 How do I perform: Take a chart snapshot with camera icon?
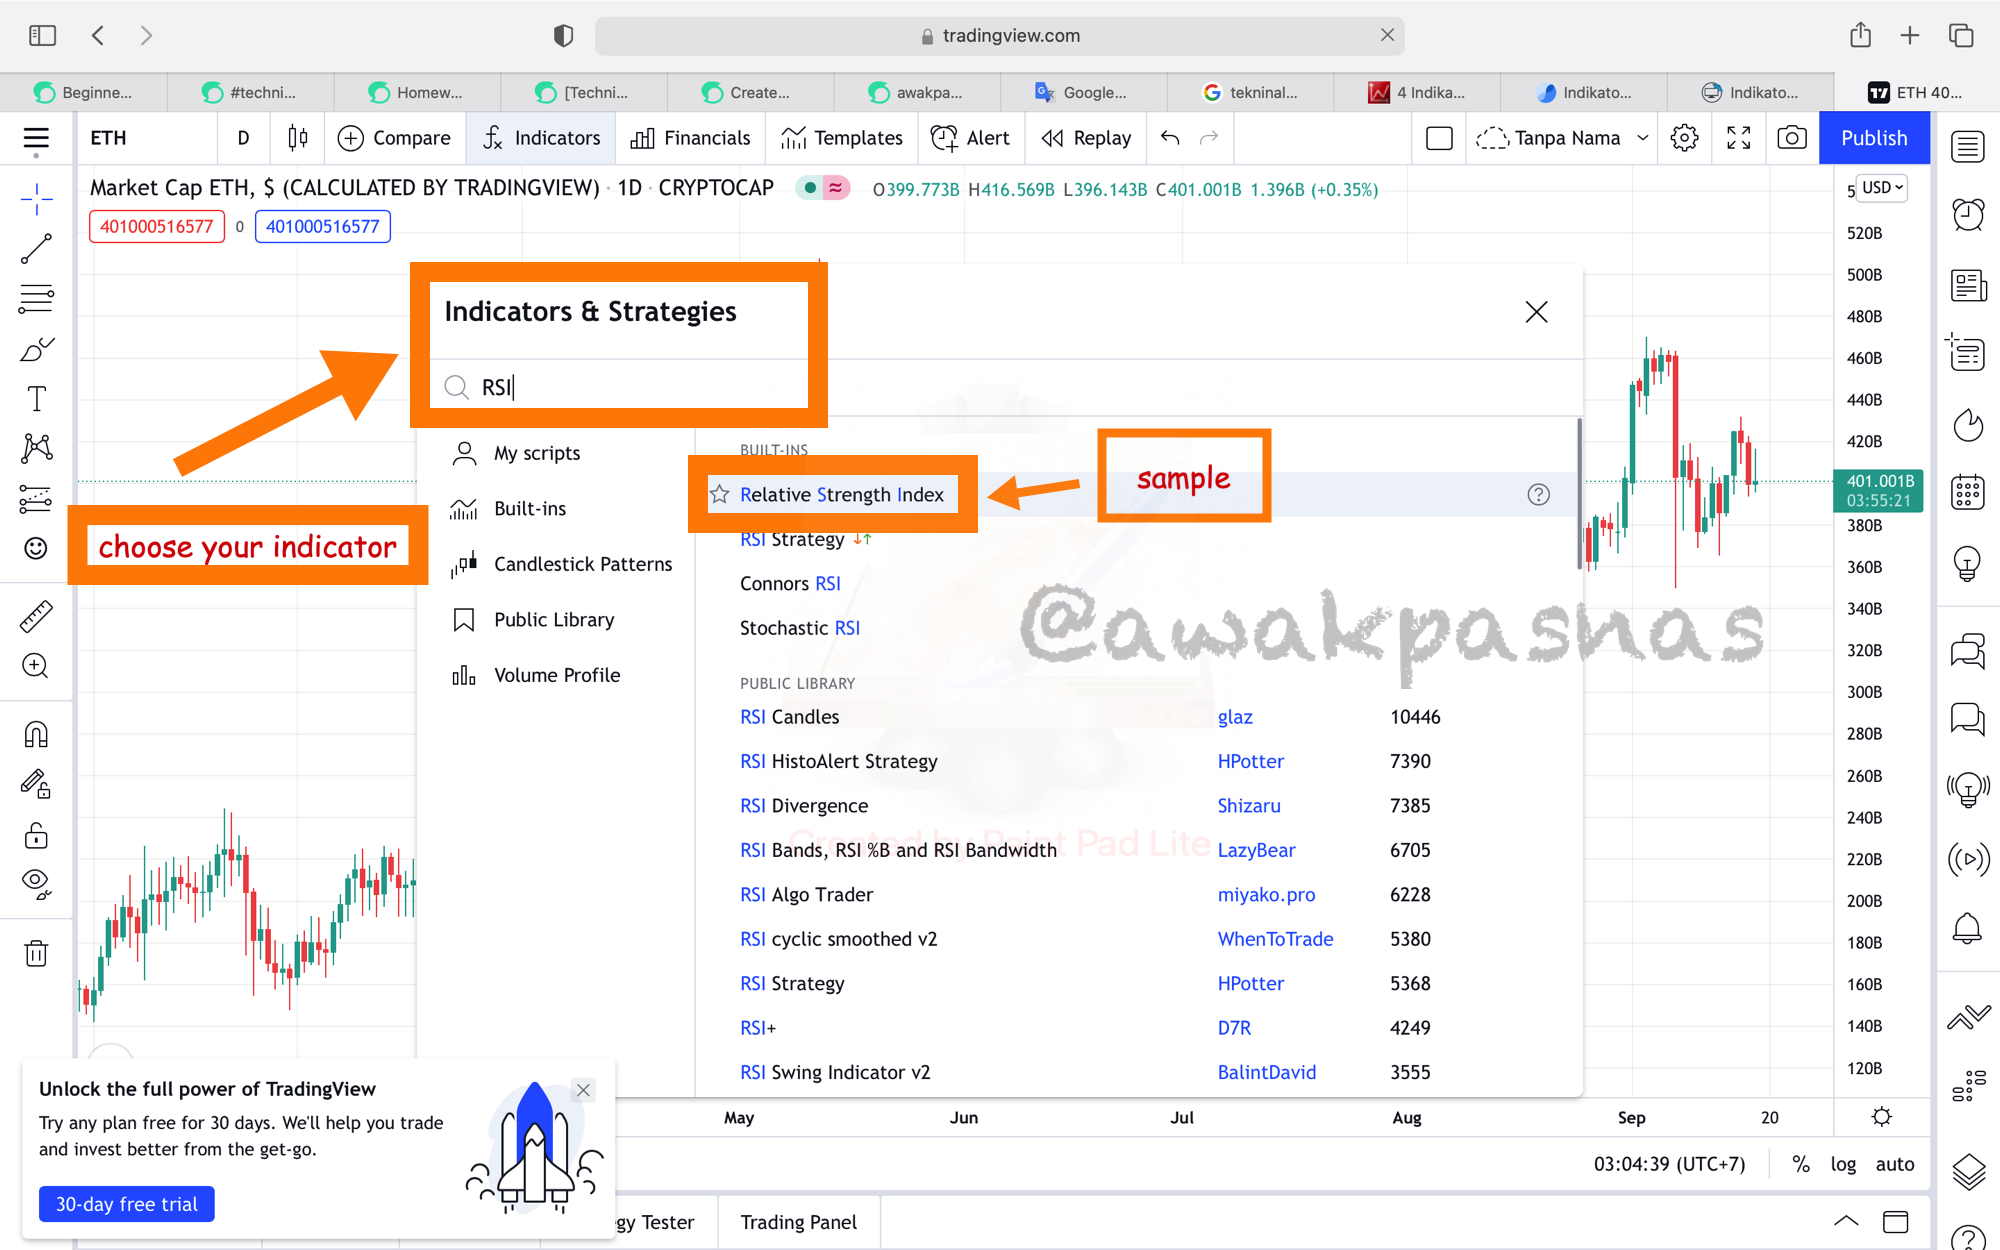click(x=1791, y=138)
